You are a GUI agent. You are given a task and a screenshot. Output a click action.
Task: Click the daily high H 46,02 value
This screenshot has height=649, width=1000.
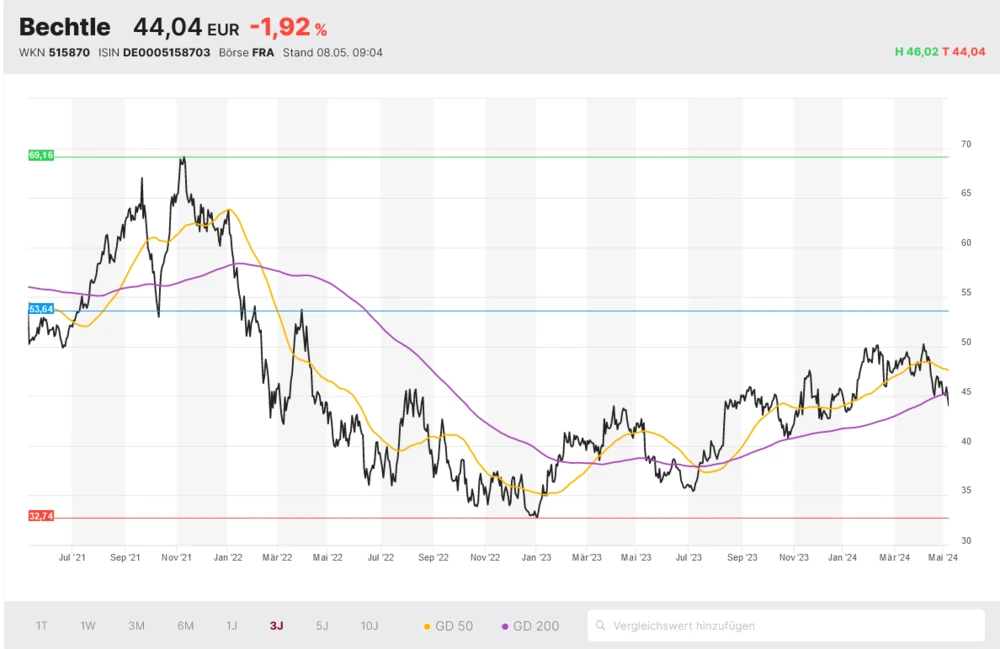[x=916, y=52]
